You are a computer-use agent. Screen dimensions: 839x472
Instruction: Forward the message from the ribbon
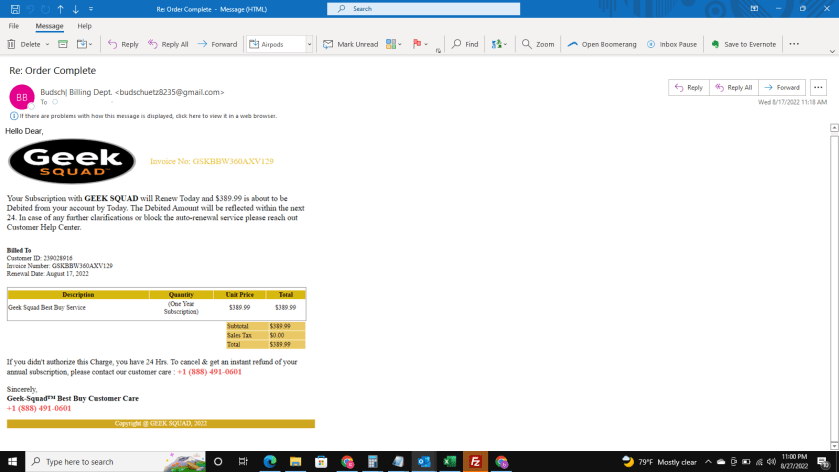point(217,44)
